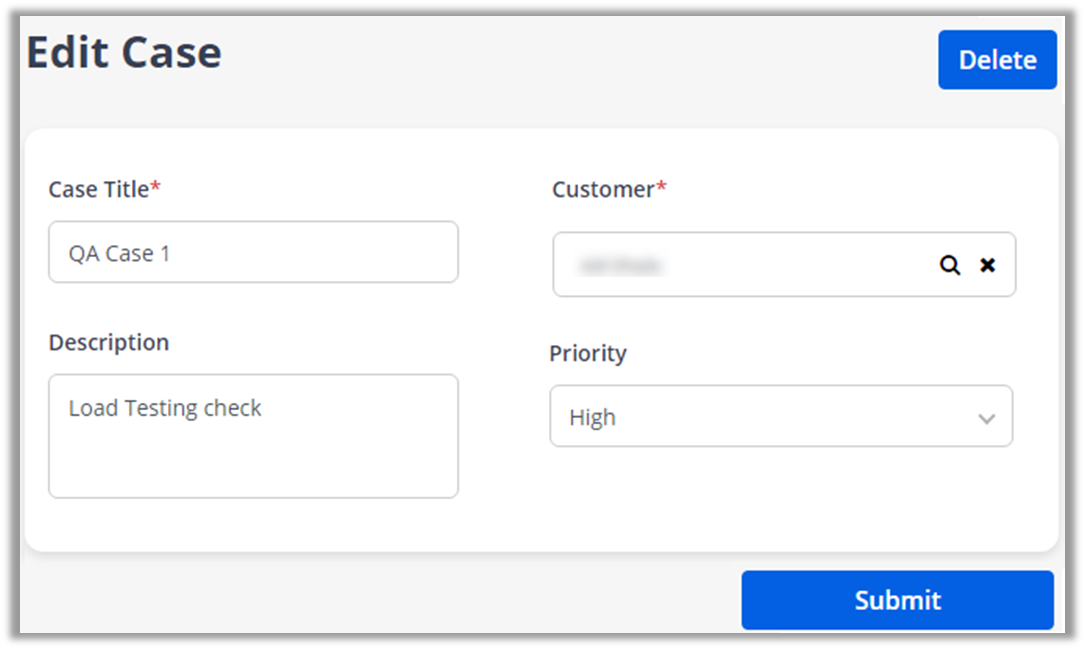Screen dimensions: 1085x649
Task: Click the Description label text
Action: [108, 342]
